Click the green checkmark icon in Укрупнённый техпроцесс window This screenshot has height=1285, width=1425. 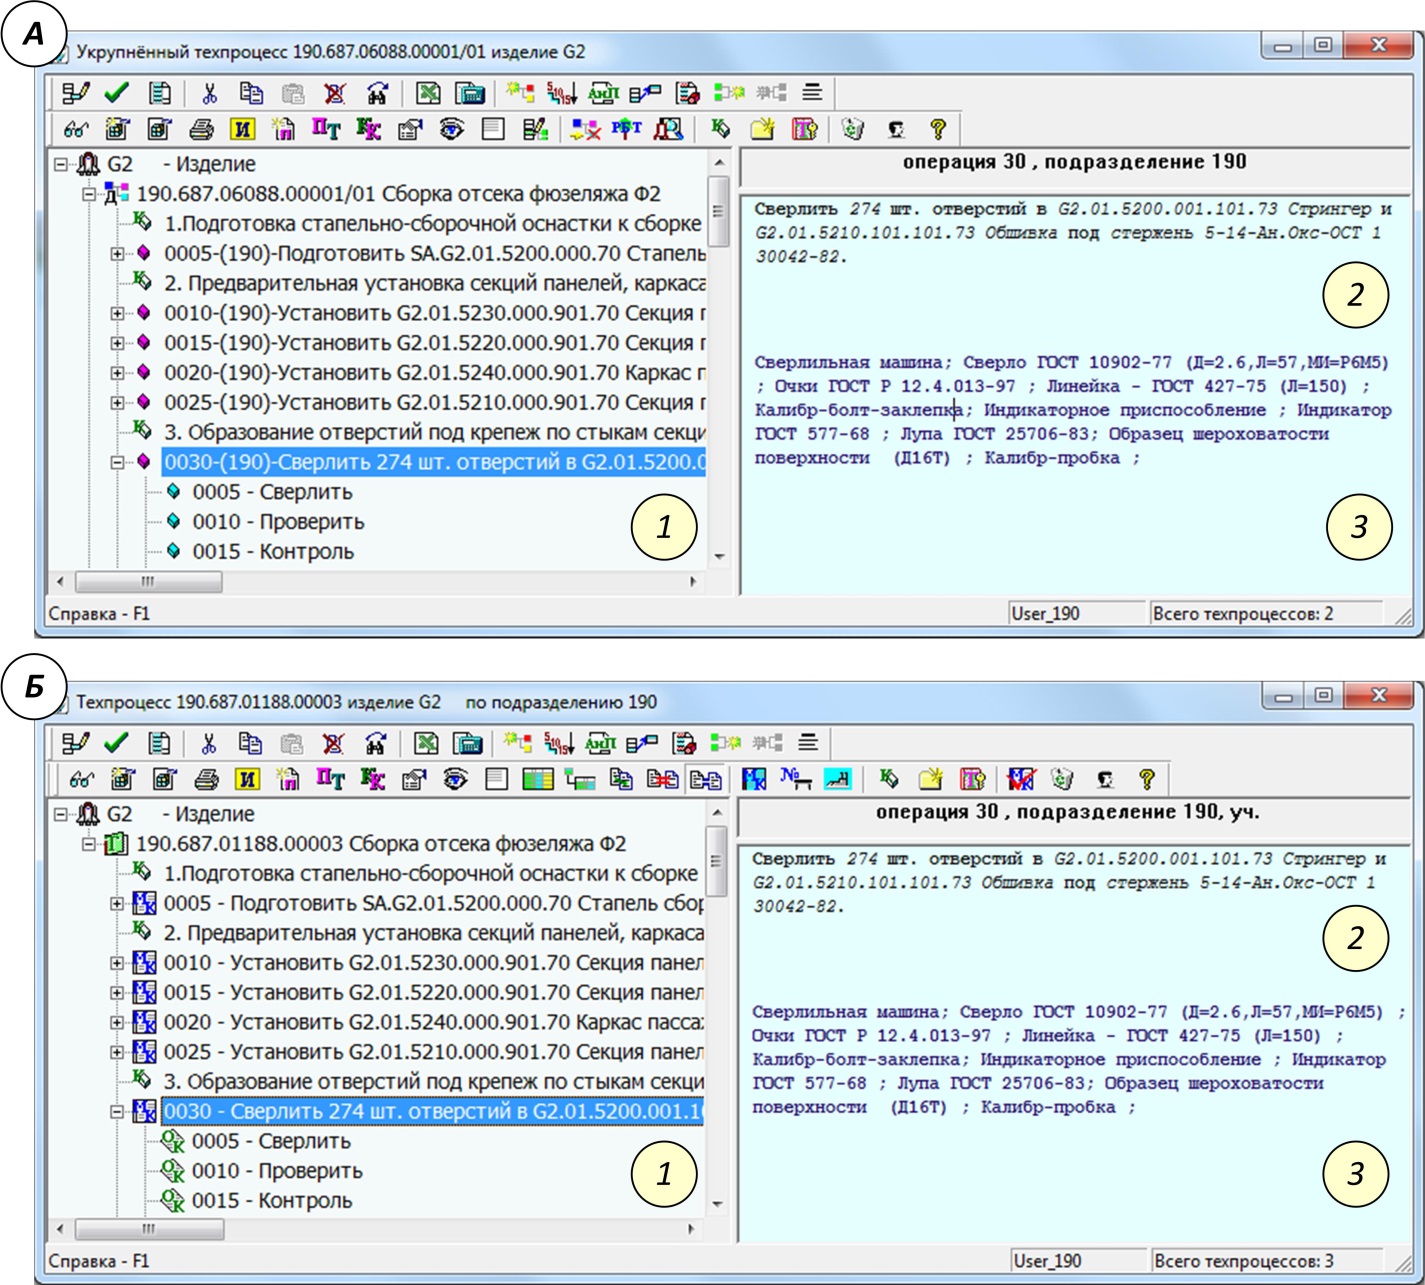tap(117, 93)
